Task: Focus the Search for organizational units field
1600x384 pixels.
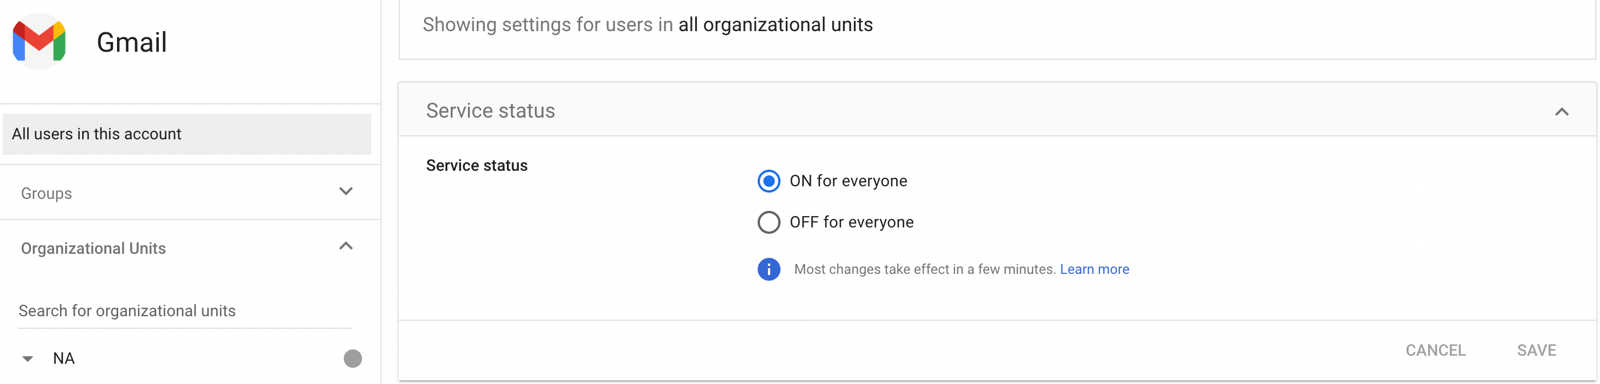Action: click(186, 311)
